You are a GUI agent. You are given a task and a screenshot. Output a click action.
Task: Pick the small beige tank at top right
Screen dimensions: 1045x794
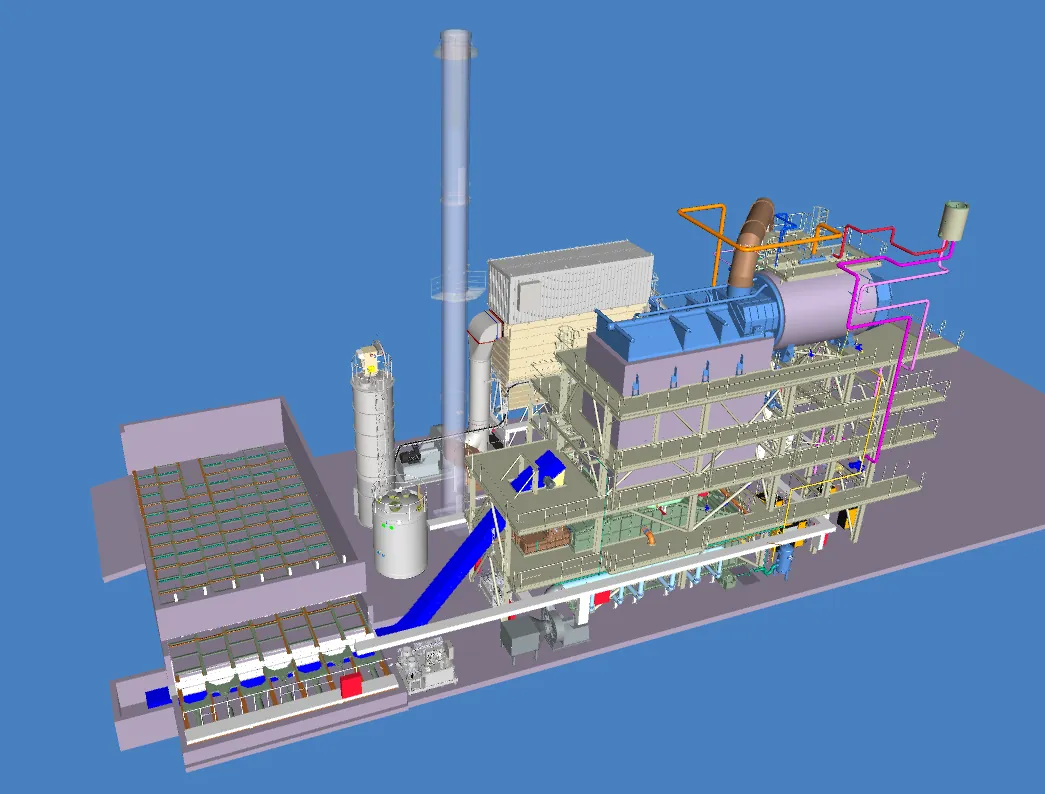(952, 219)
